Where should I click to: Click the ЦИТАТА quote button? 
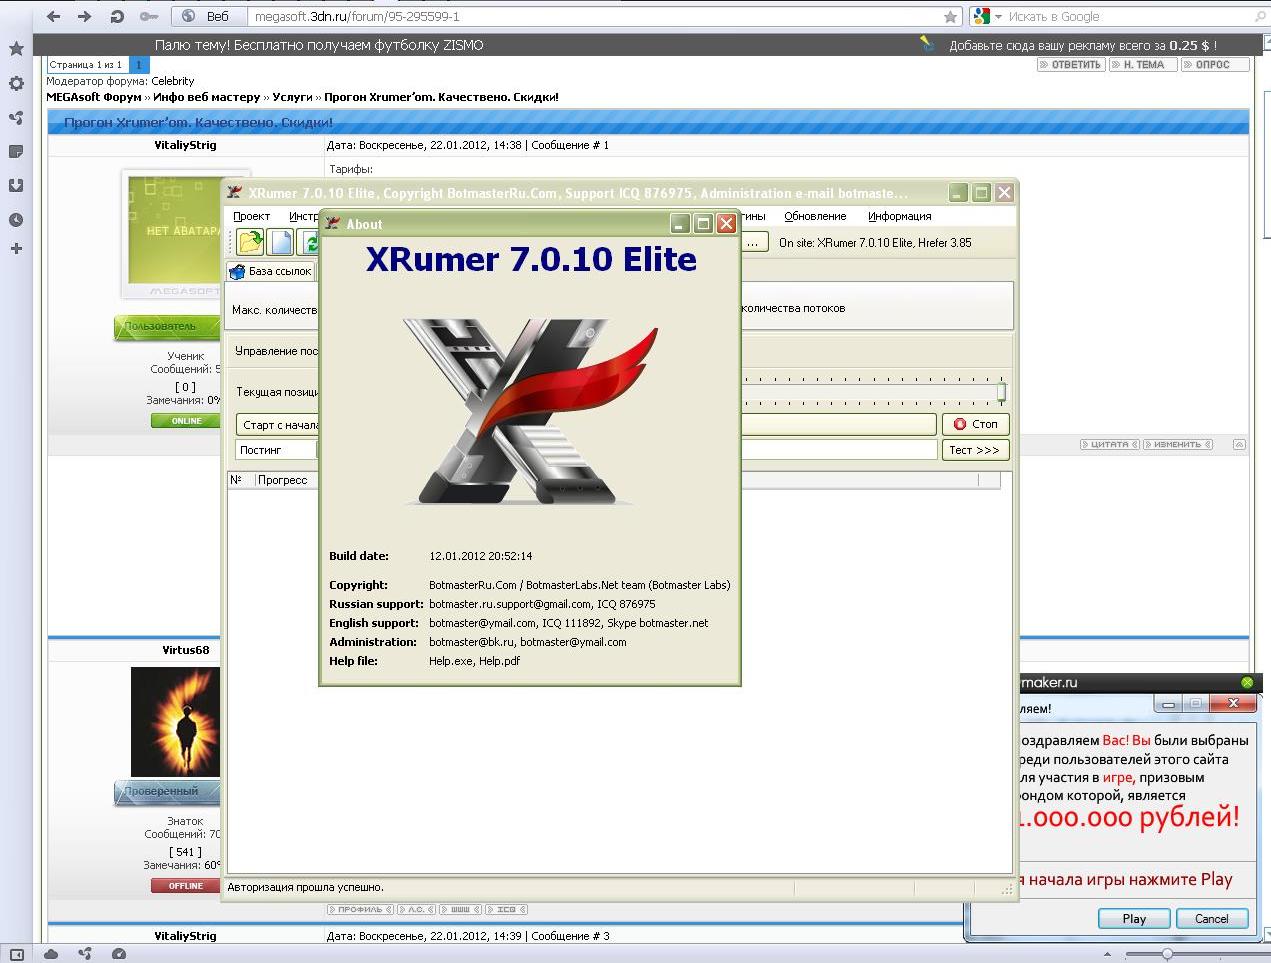(x=1110, y=444)
